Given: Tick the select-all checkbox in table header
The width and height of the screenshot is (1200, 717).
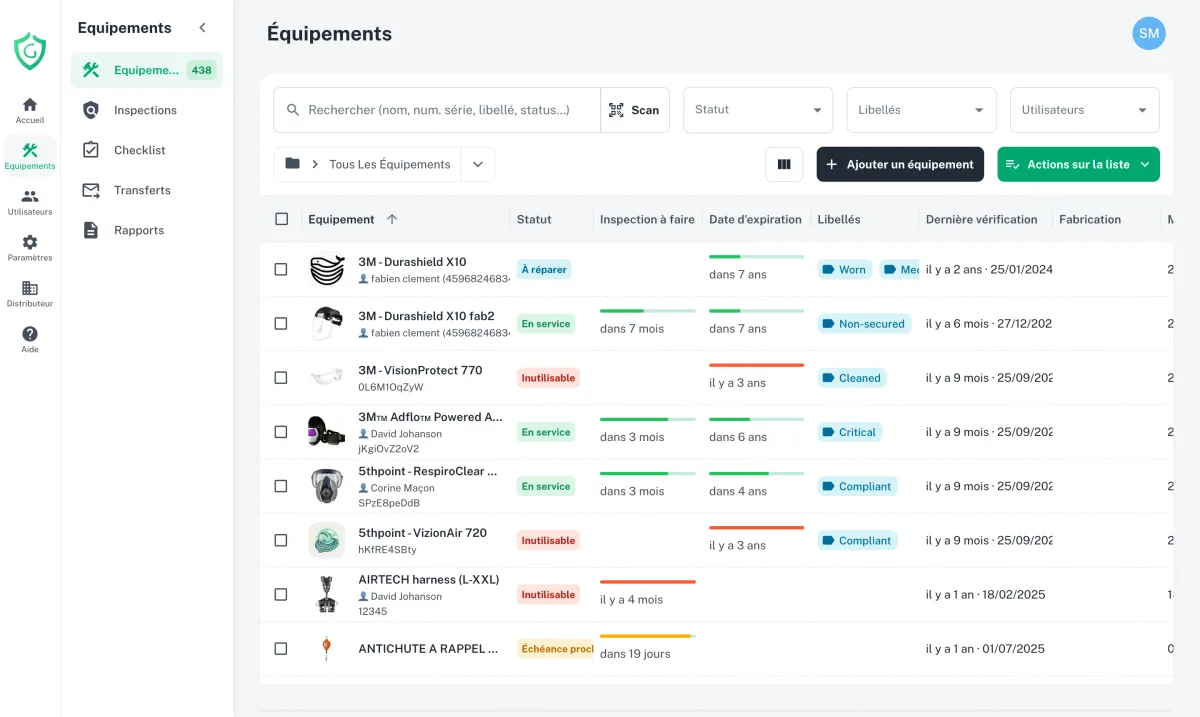Looking at the screenshot, I should pos(281,219).
